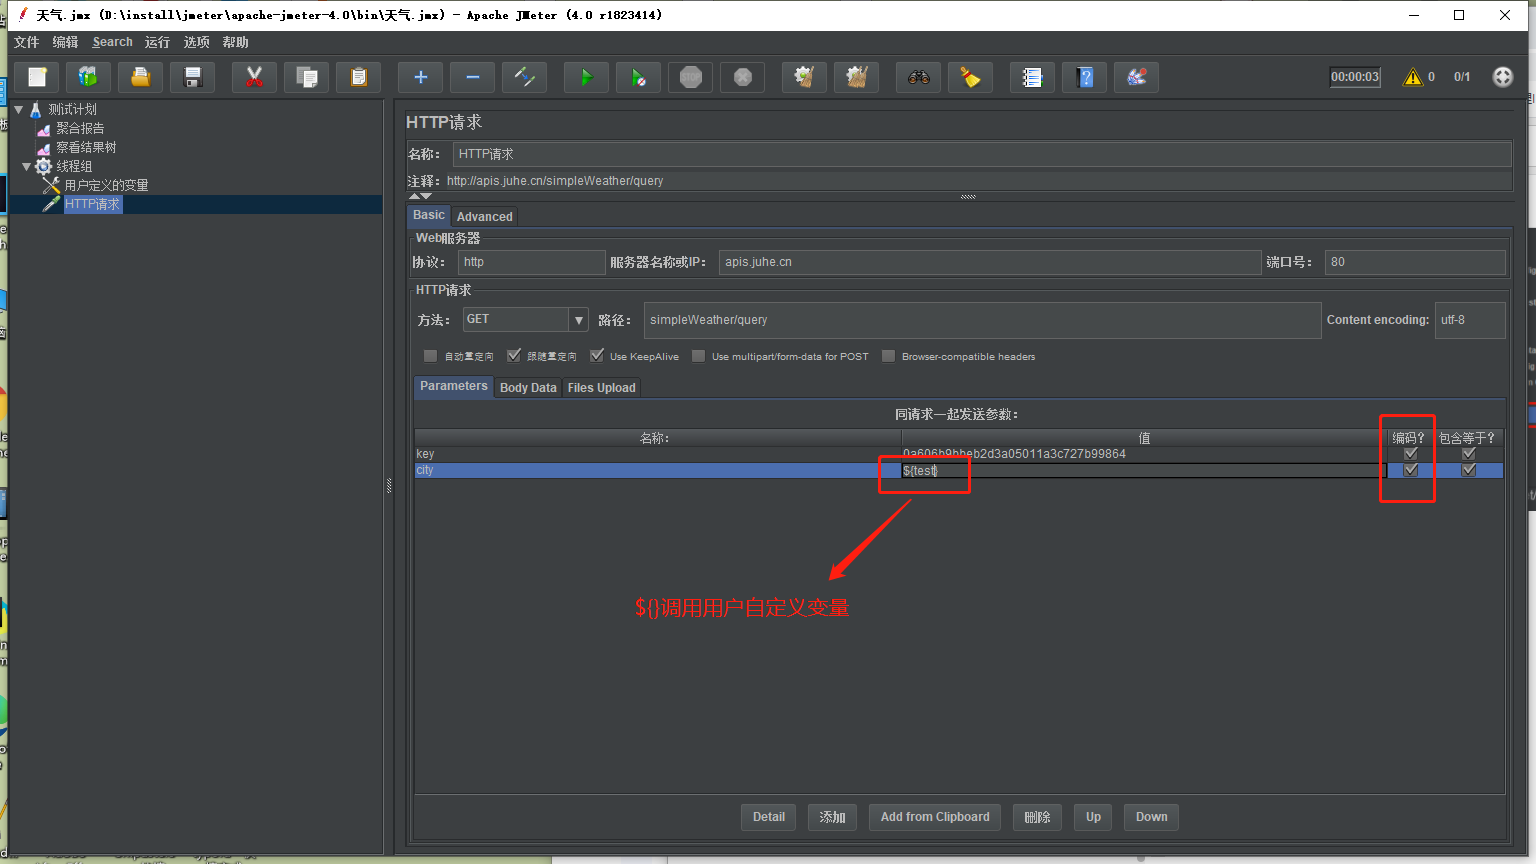Select 用户定义的变量 tree node
Screen dimensions: 1536x864
pyautogui.click(x=106, y=185)
